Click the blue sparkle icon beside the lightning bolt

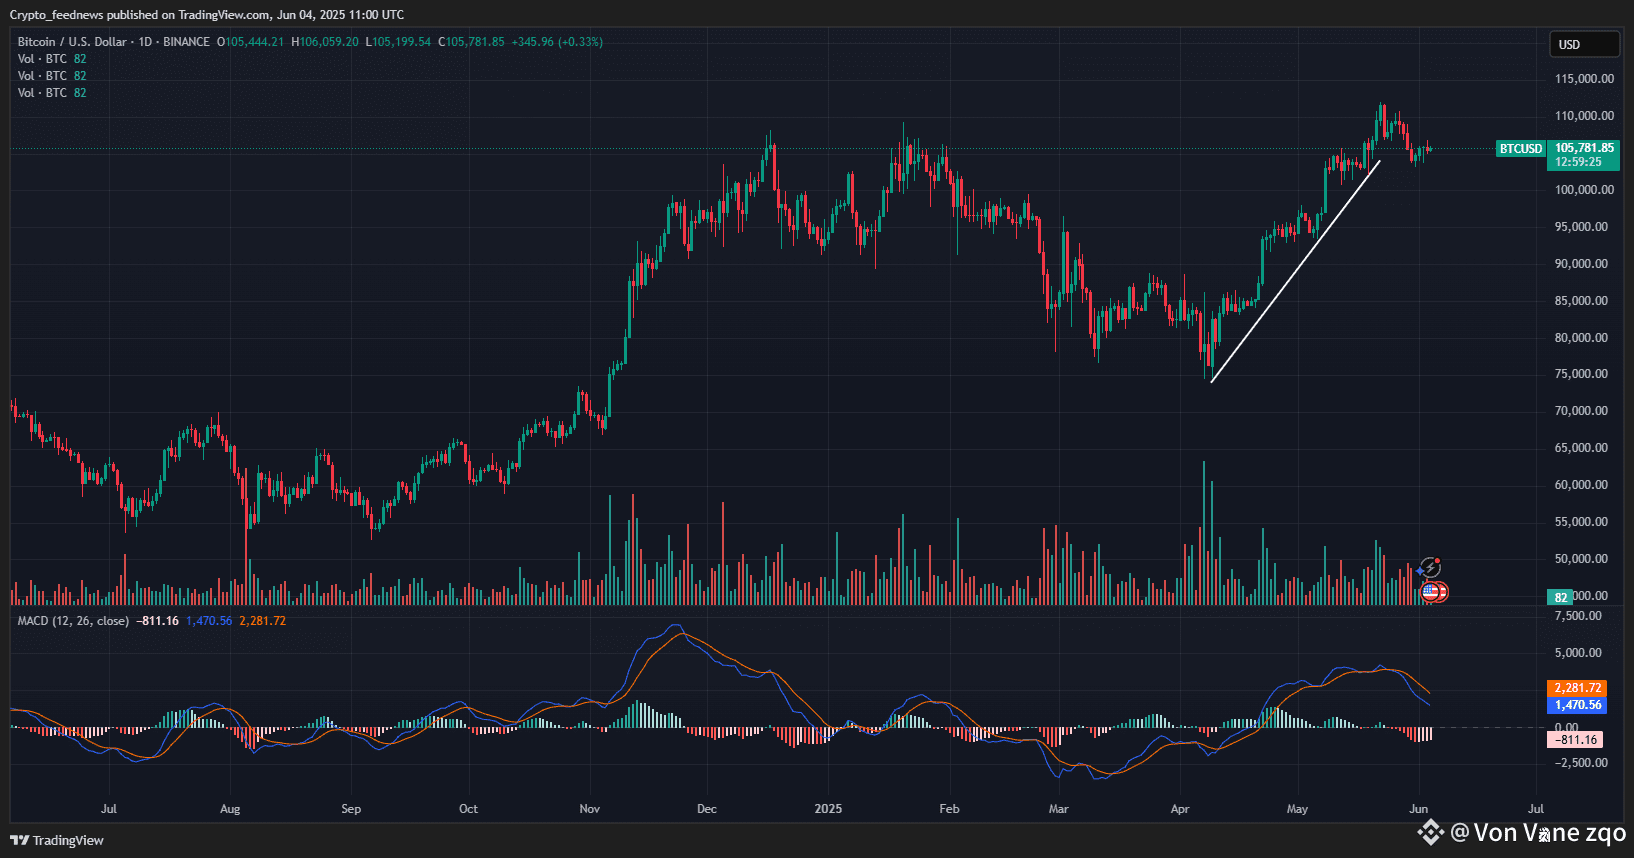(1421, 571)
